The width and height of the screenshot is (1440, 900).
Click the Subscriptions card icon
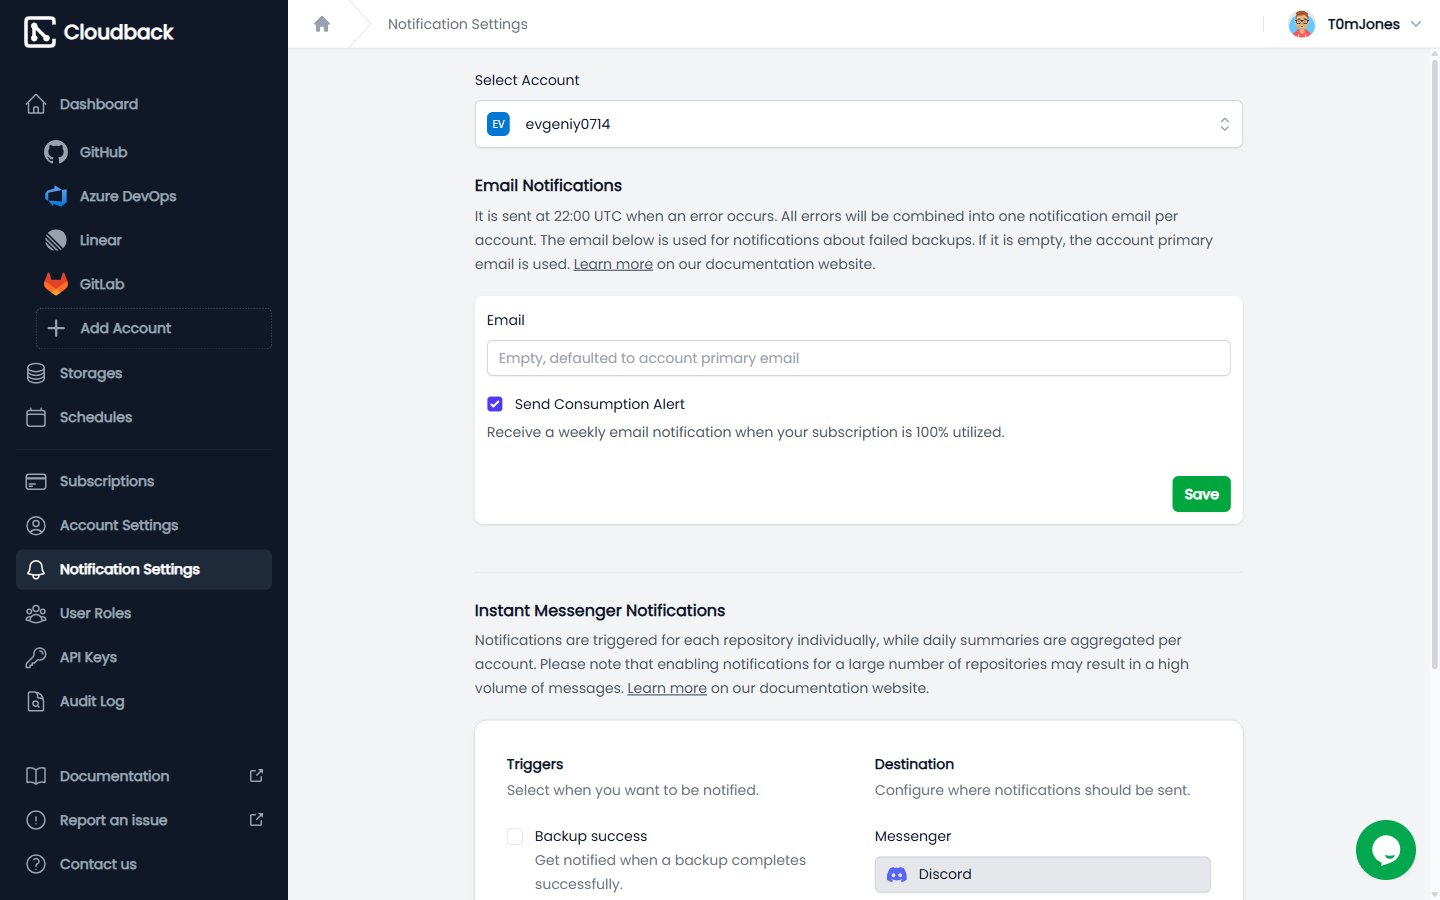(36, 481)
